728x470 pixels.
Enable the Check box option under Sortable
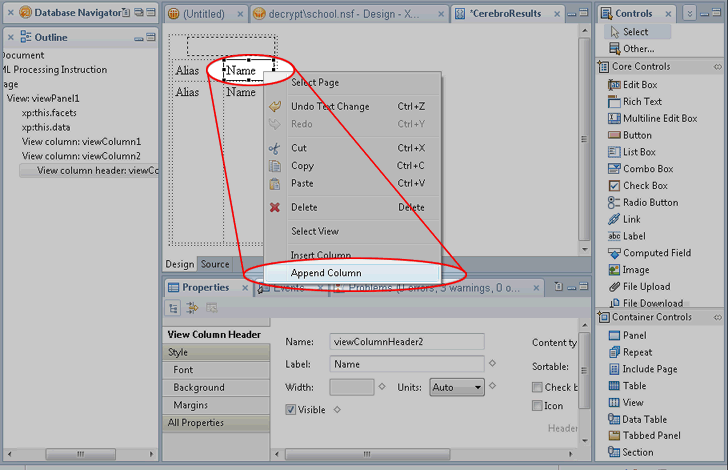537,387
